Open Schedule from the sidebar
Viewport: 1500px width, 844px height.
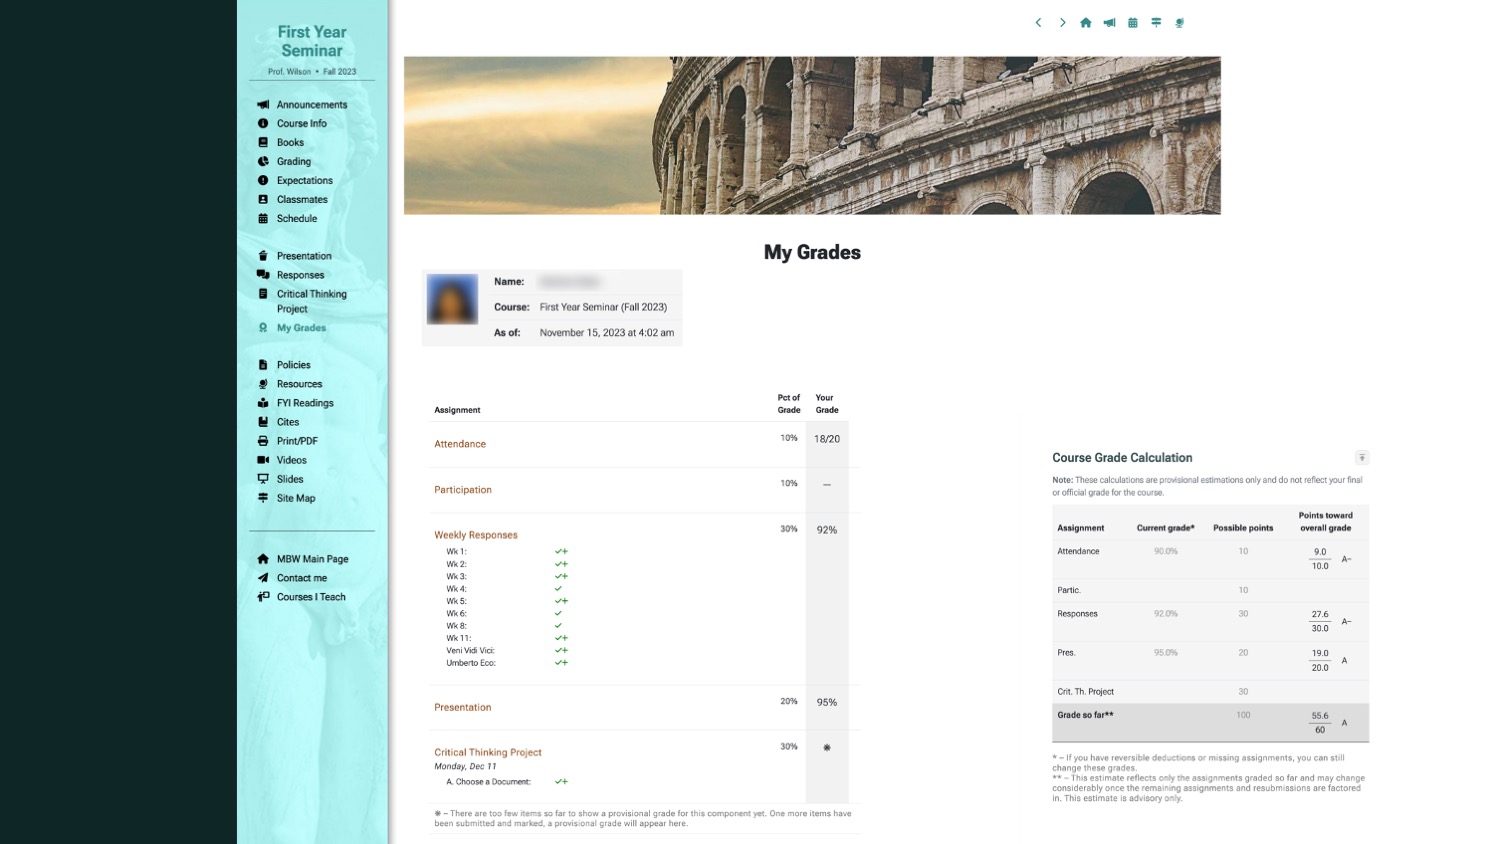(296, 219)
